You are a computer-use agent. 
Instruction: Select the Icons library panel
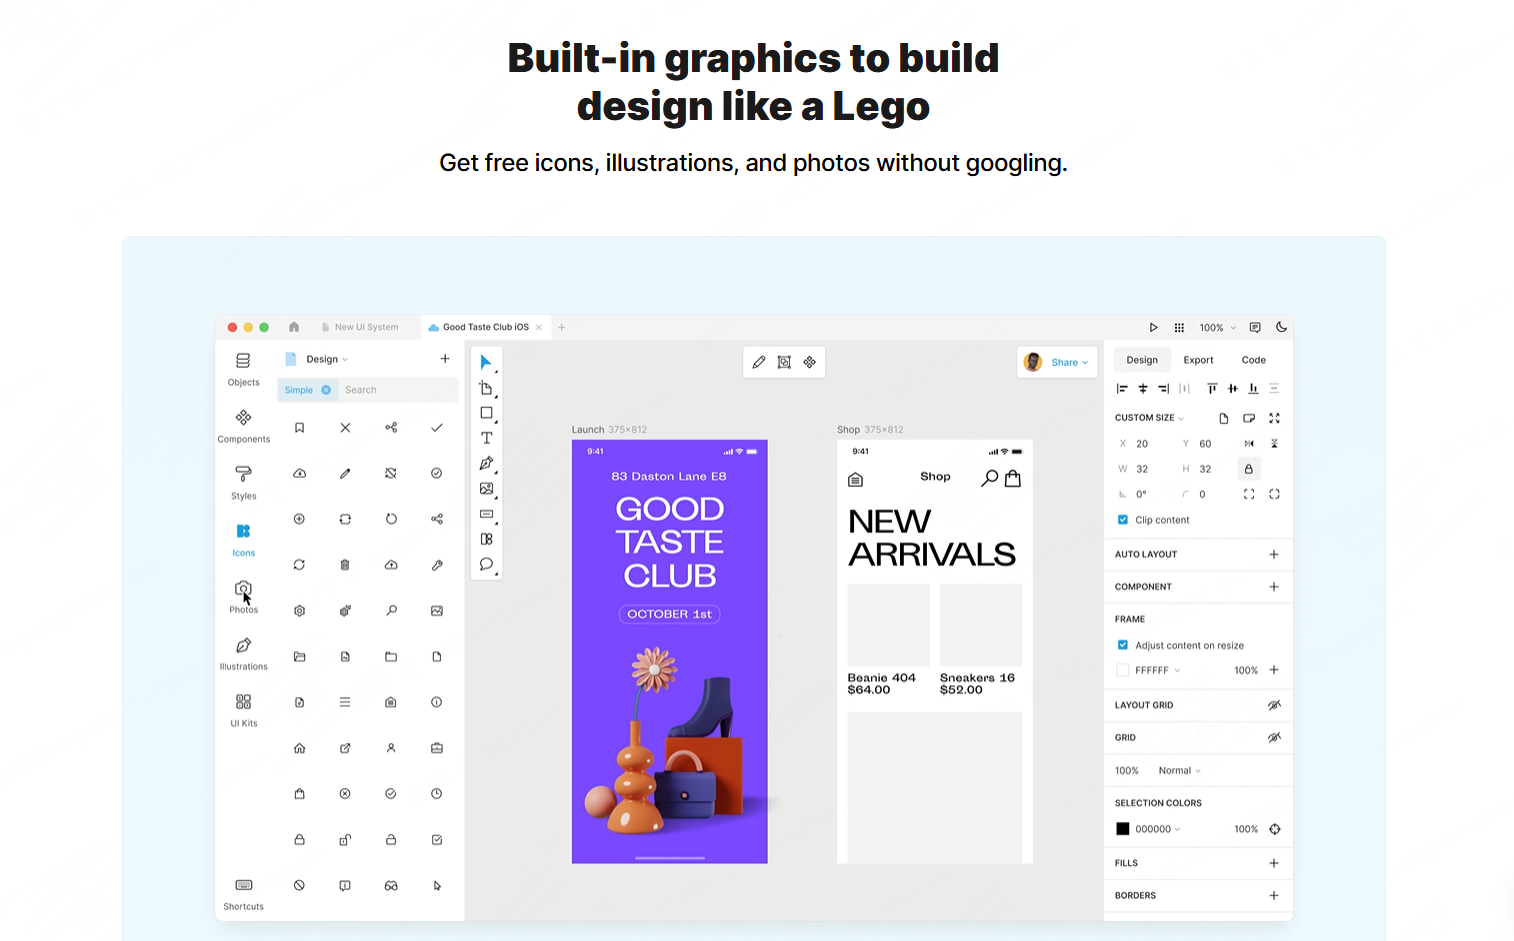pyautogui.click(x=243, y=539)
